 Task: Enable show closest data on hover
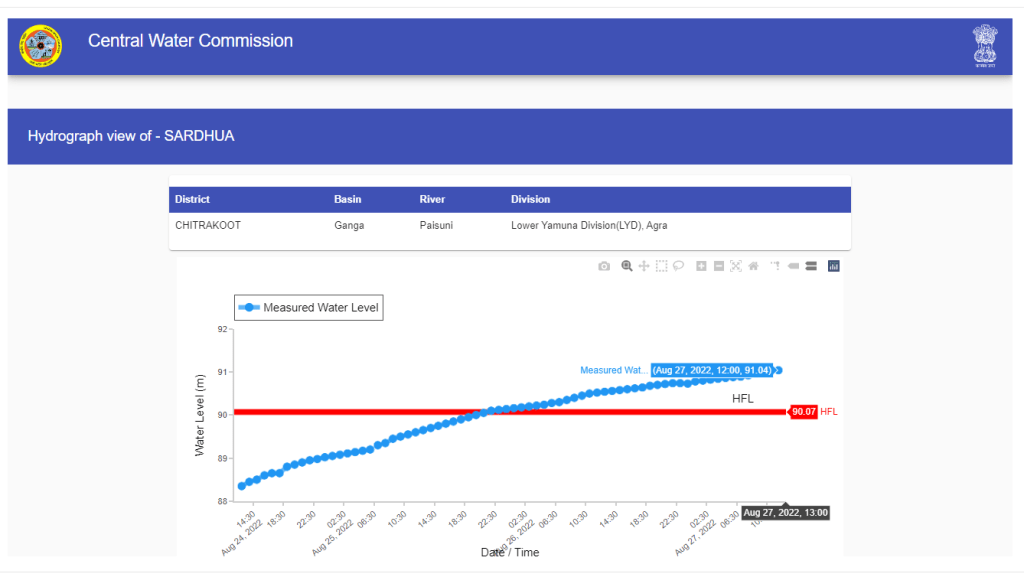pyautogui.click(x=793, y=266)
